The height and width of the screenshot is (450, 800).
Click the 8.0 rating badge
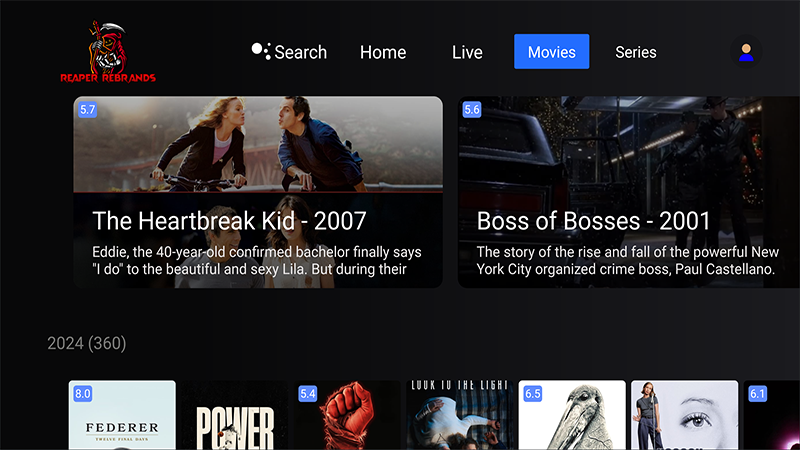(83, 394)
